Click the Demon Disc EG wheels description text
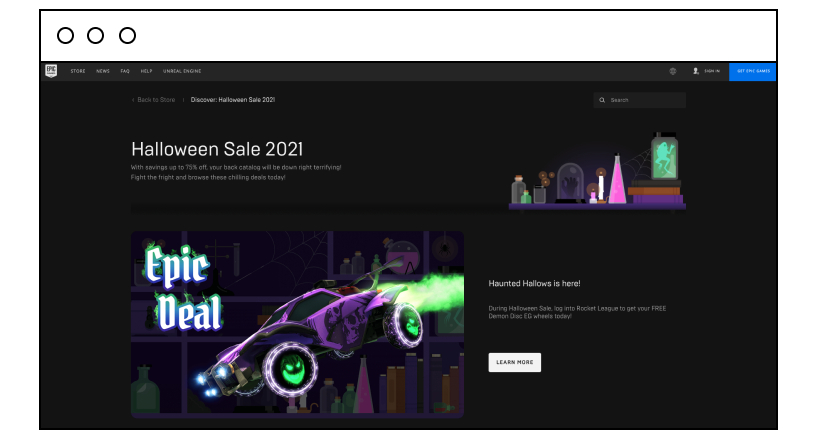The image size is (818, 439). tap(577, 312)
